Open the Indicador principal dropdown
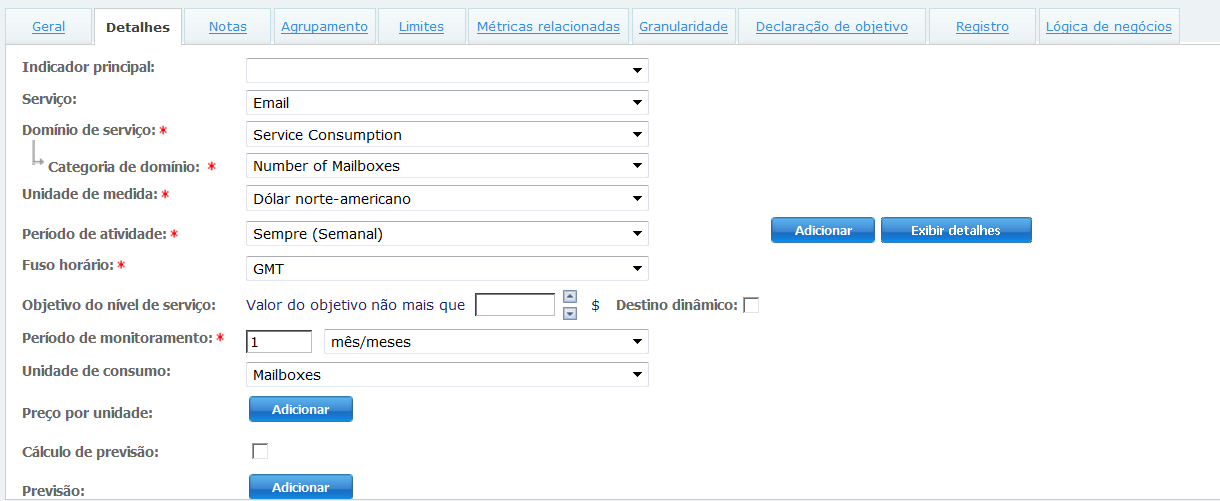Image resolution: width=1220 pixels, height=501 pixels. click(x=447, y=70)
